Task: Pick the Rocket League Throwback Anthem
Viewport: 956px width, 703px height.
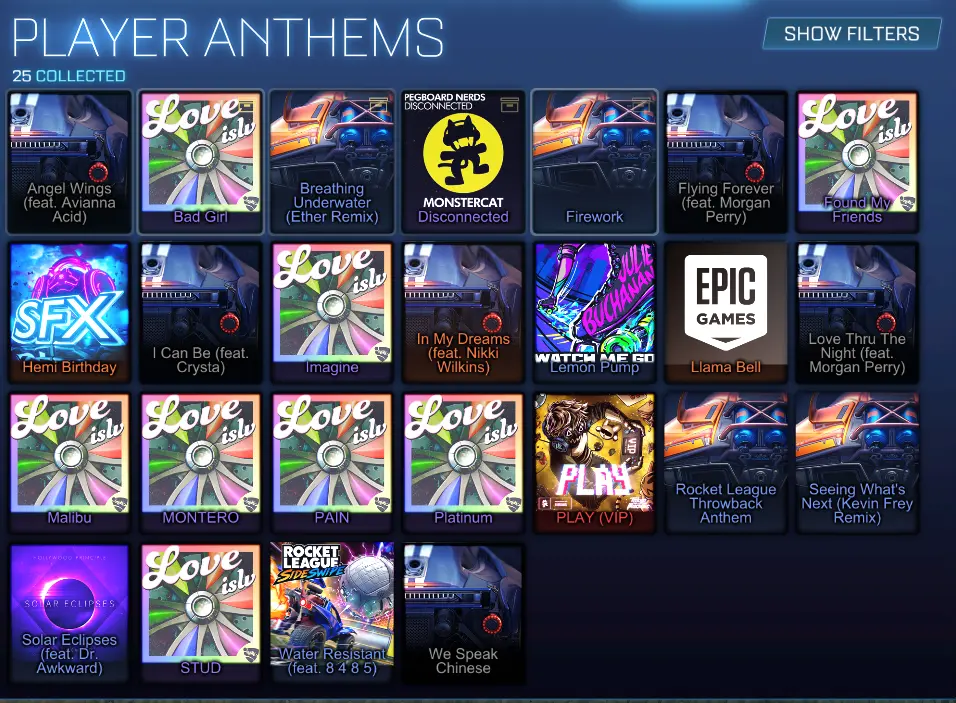Action: (726, 463)
